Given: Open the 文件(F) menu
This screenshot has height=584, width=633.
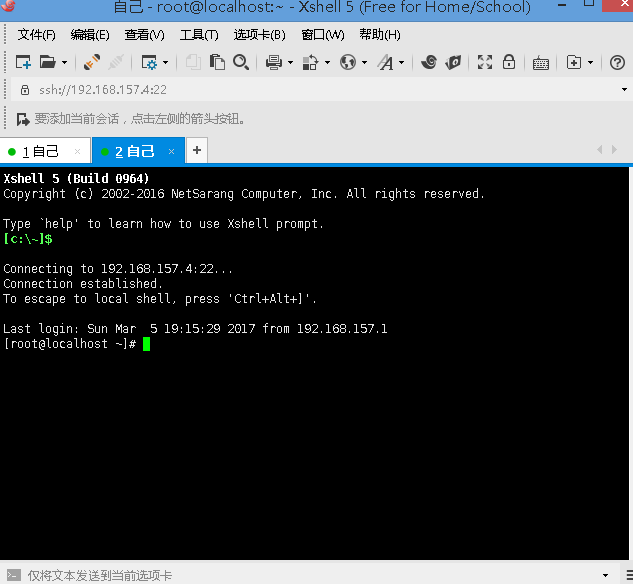Looking at the screenshot, I should (x=36, y=35).
